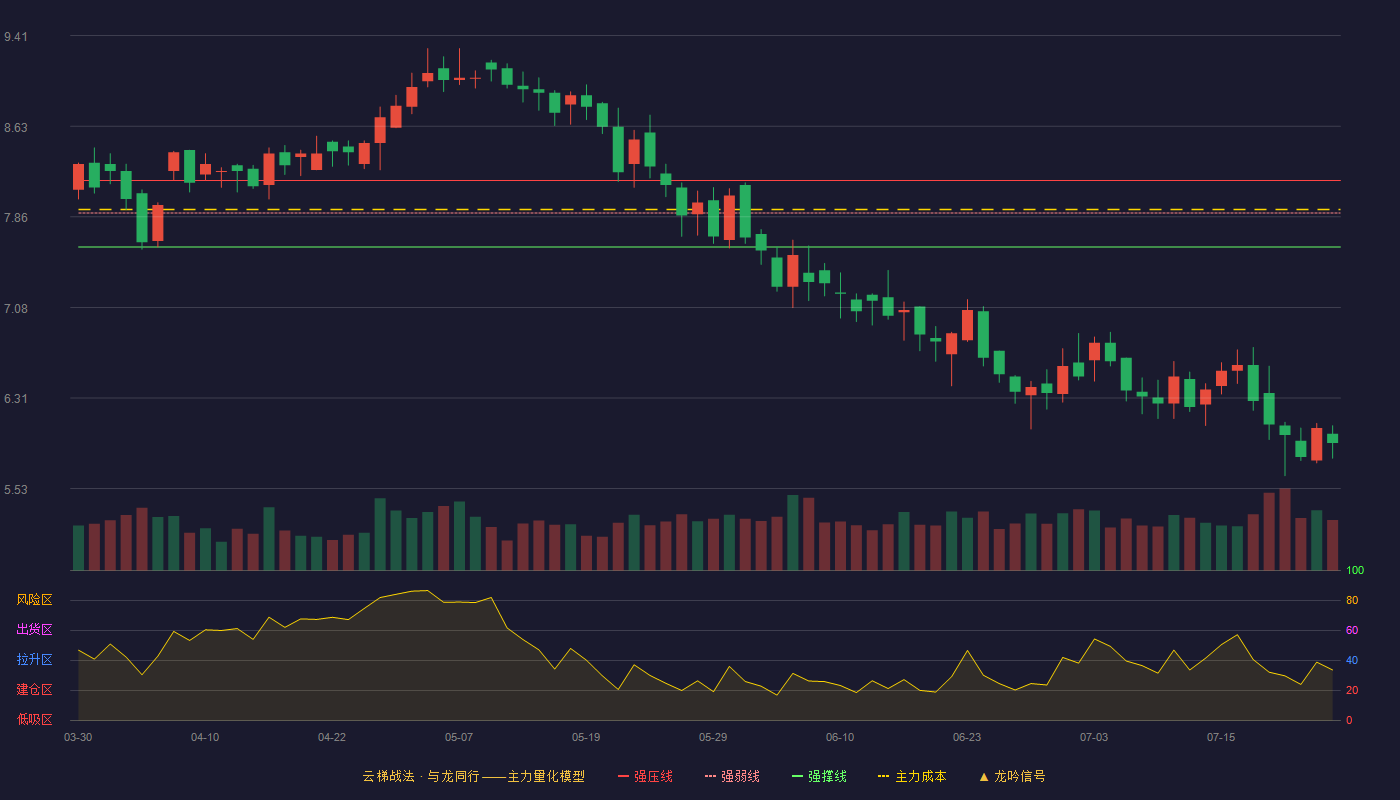Click the 云梯战法 主力量化模型 legend title
The image size is (1400, 800).
pyautogui.click(x=473, y=776)
